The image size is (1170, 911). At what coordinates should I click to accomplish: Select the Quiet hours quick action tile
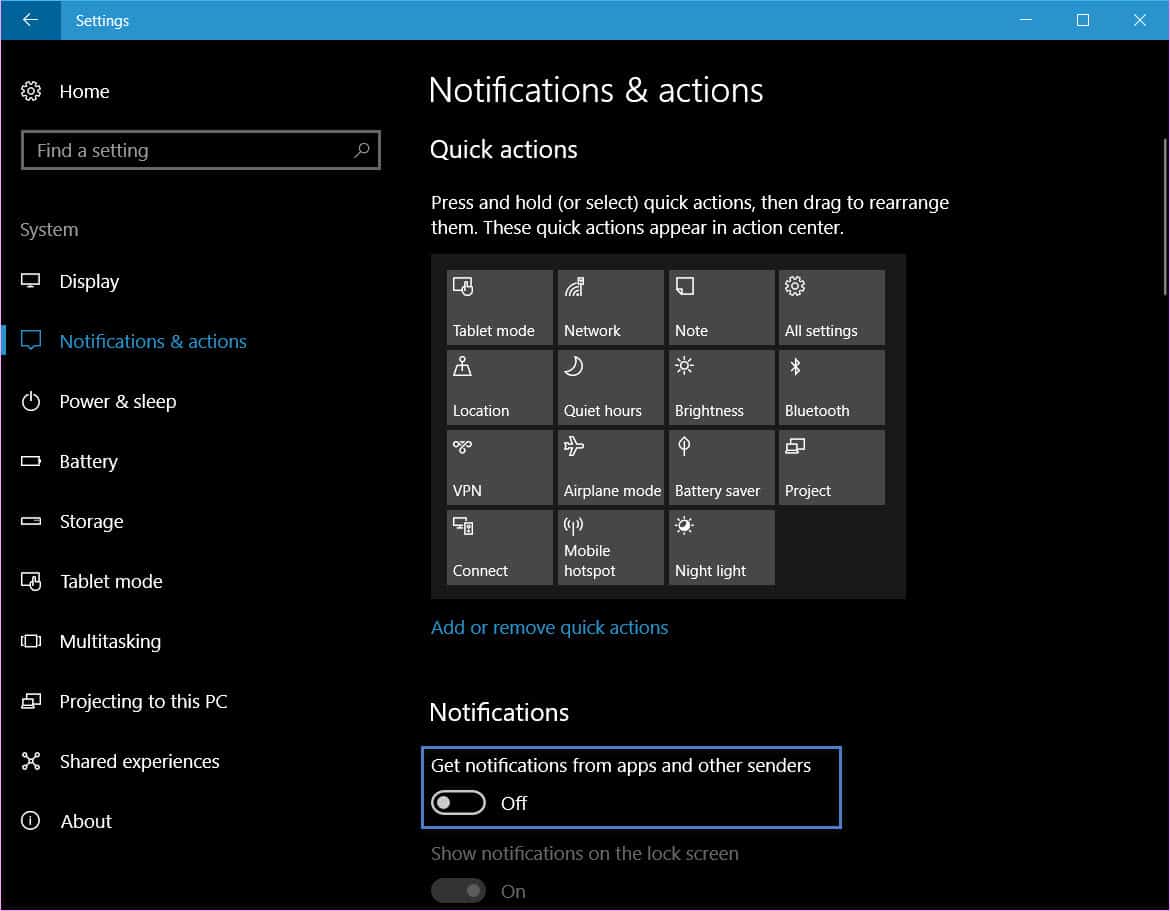[x=610, y=387]
